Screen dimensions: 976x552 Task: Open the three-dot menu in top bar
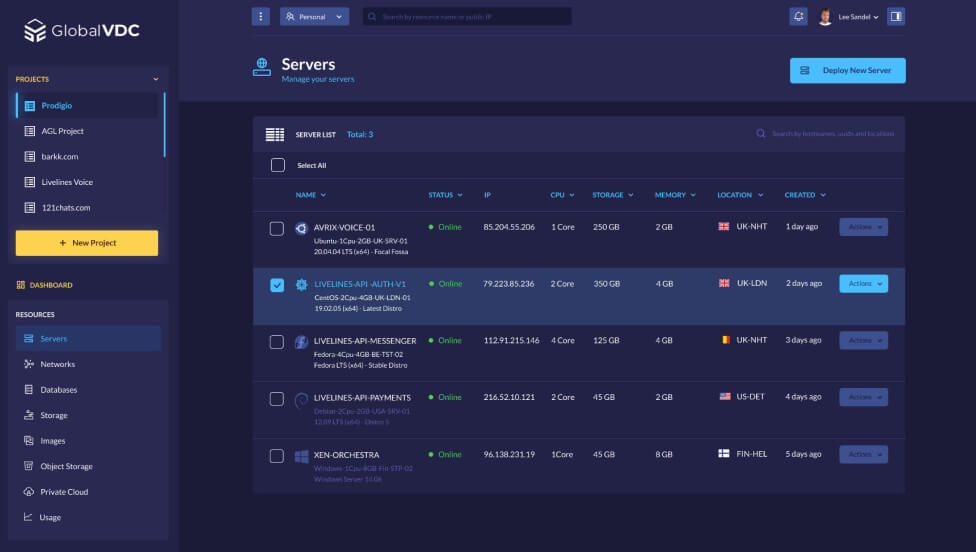point(261,17)
